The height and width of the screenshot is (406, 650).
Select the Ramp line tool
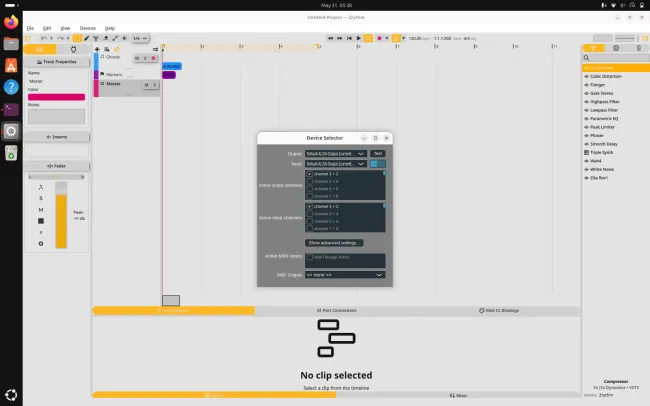[x=115, y=38]
